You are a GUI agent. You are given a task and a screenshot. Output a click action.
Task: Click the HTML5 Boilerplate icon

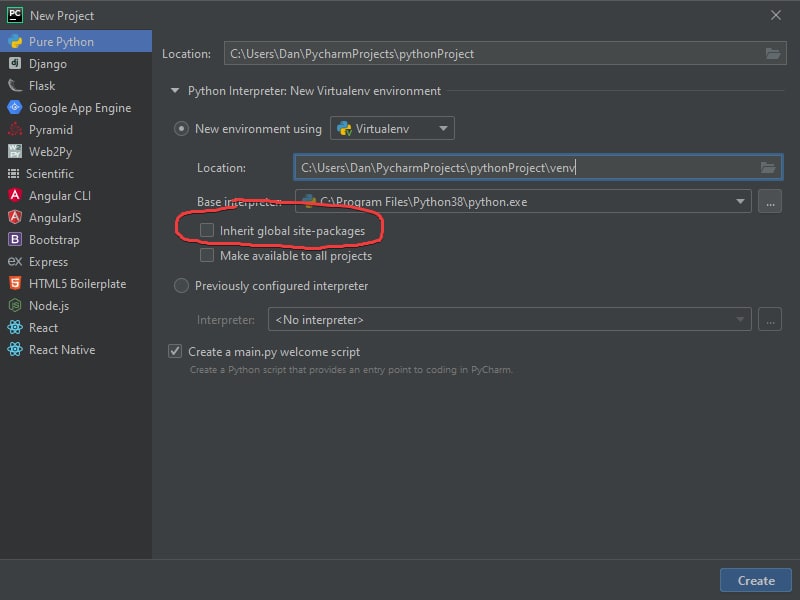15,283
